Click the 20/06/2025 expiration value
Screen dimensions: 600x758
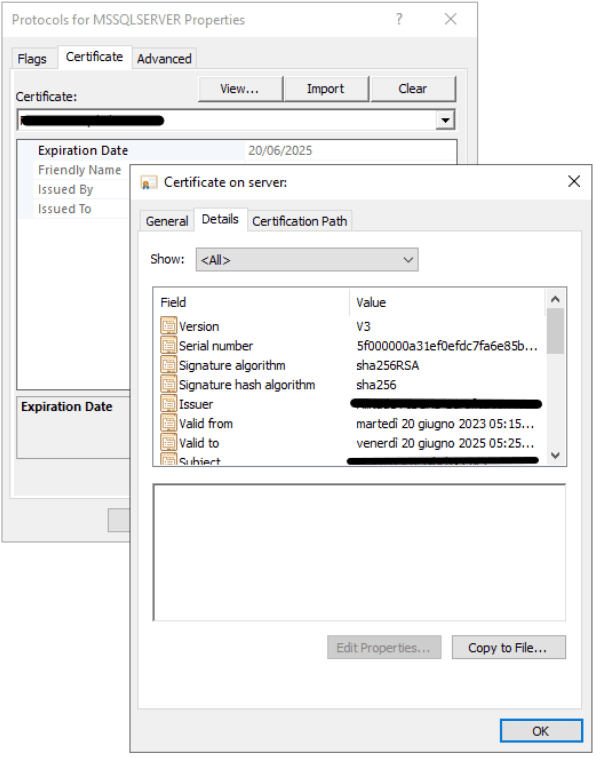[x=280, y=150]
